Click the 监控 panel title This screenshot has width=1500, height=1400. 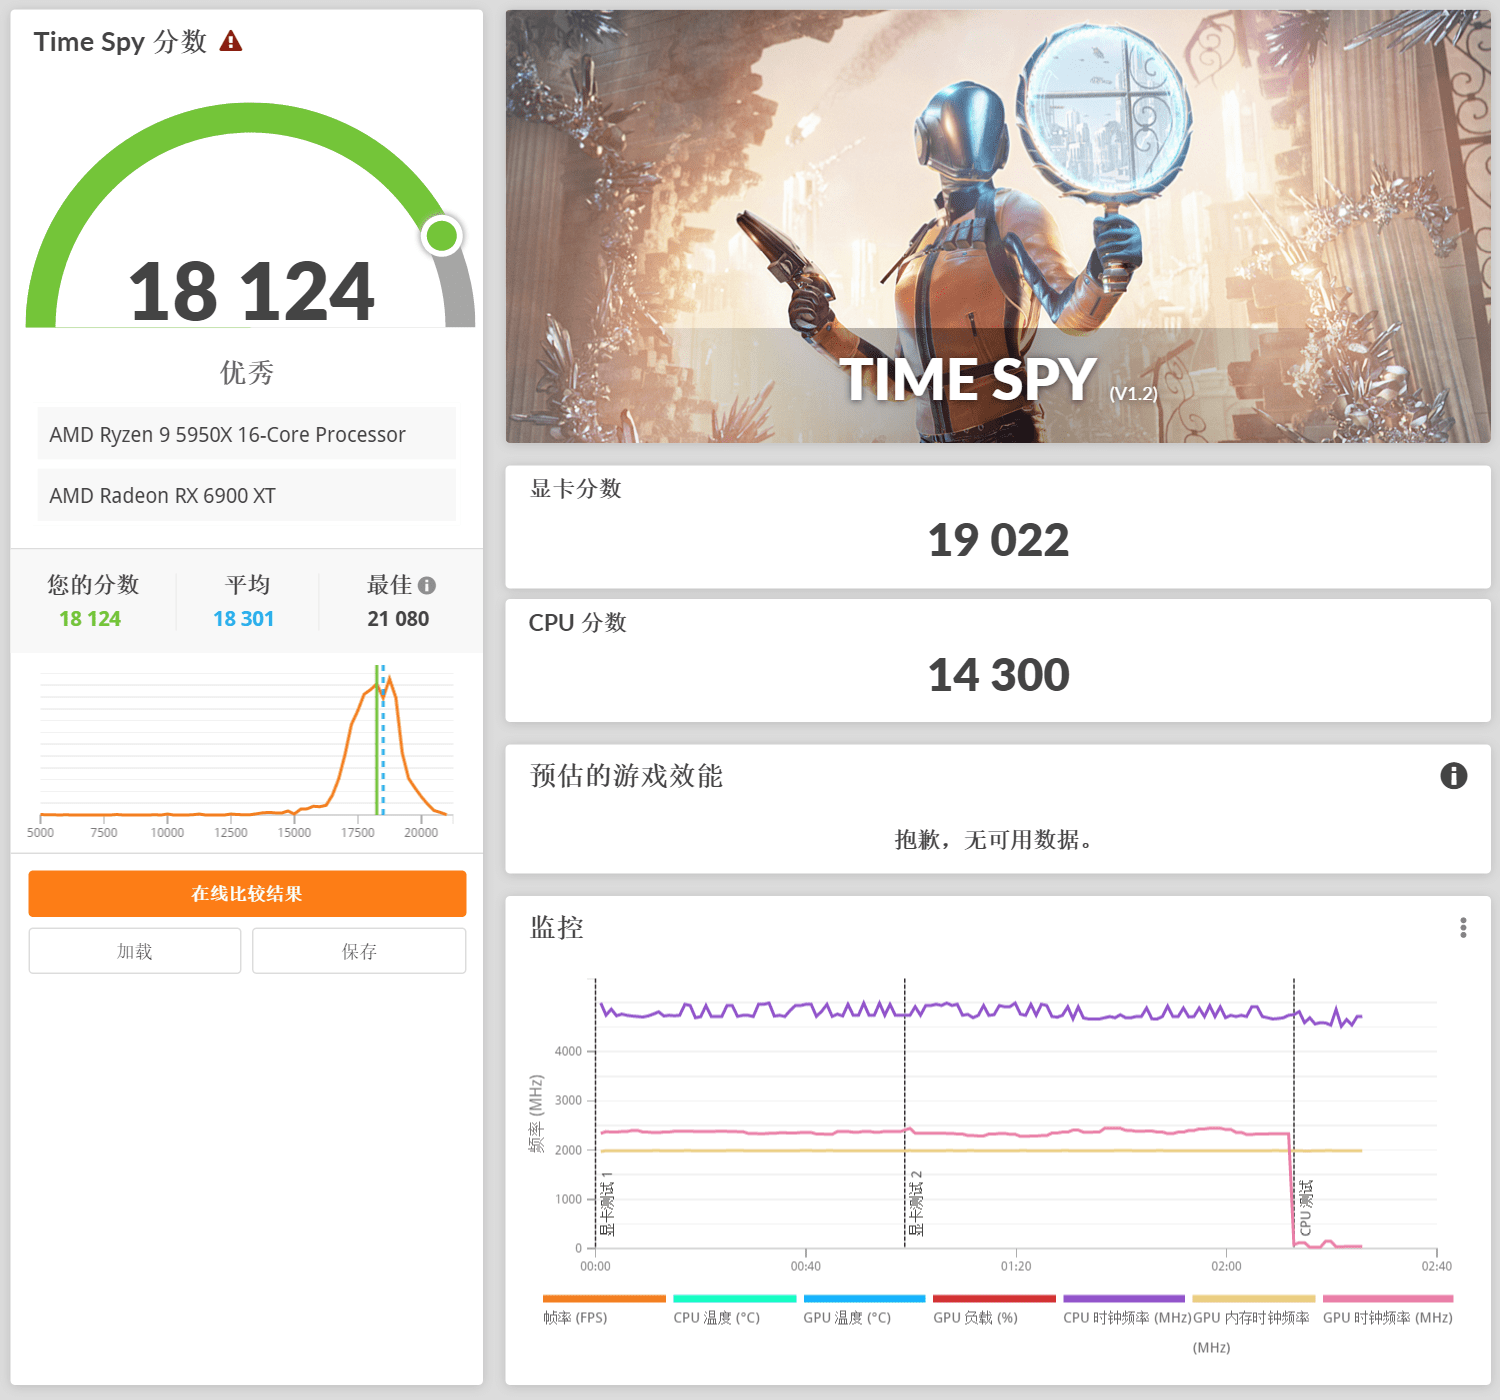pos(557,928)
